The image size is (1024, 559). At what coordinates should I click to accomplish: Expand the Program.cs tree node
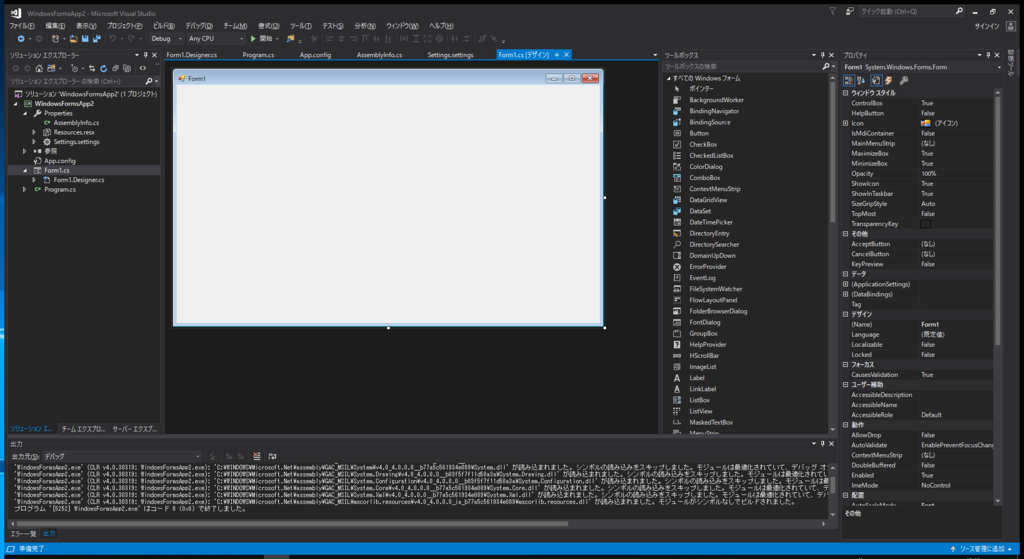coord(25,189)
